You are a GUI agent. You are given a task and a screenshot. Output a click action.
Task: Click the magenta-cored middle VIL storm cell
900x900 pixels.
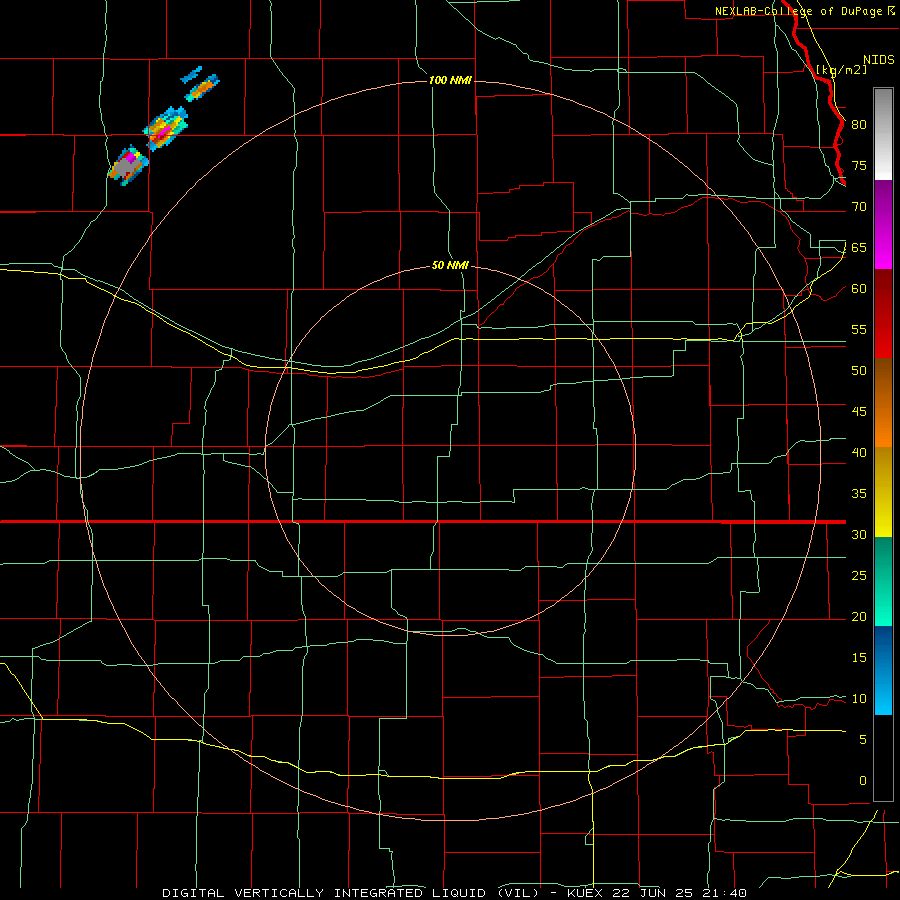(165, 129)
